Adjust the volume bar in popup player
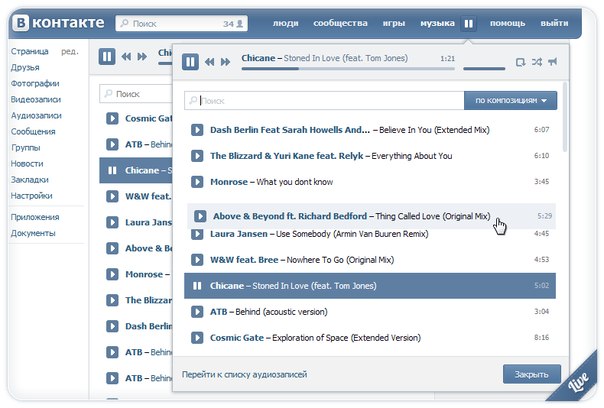The width and height of the screenshot is (604, 408). point(484,69)
